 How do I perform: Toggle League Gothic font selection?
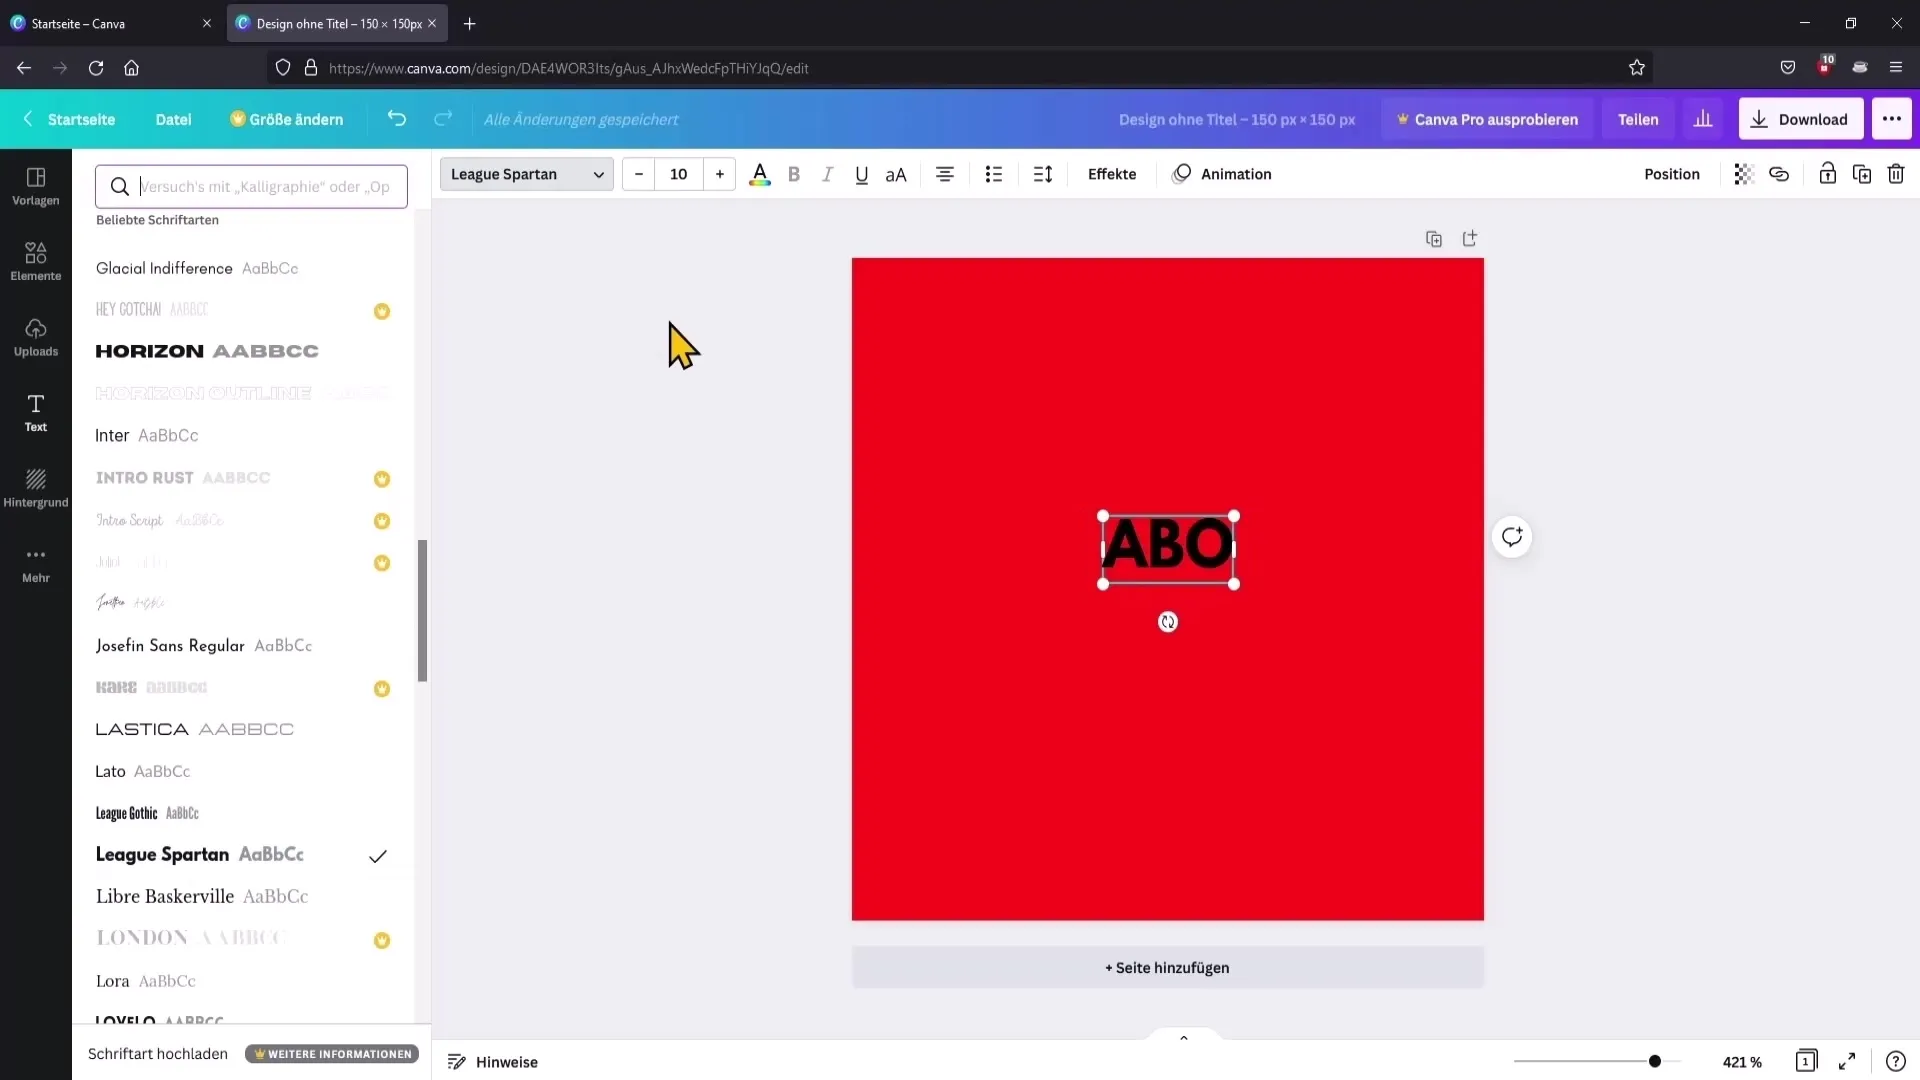[x=148, y=812]
